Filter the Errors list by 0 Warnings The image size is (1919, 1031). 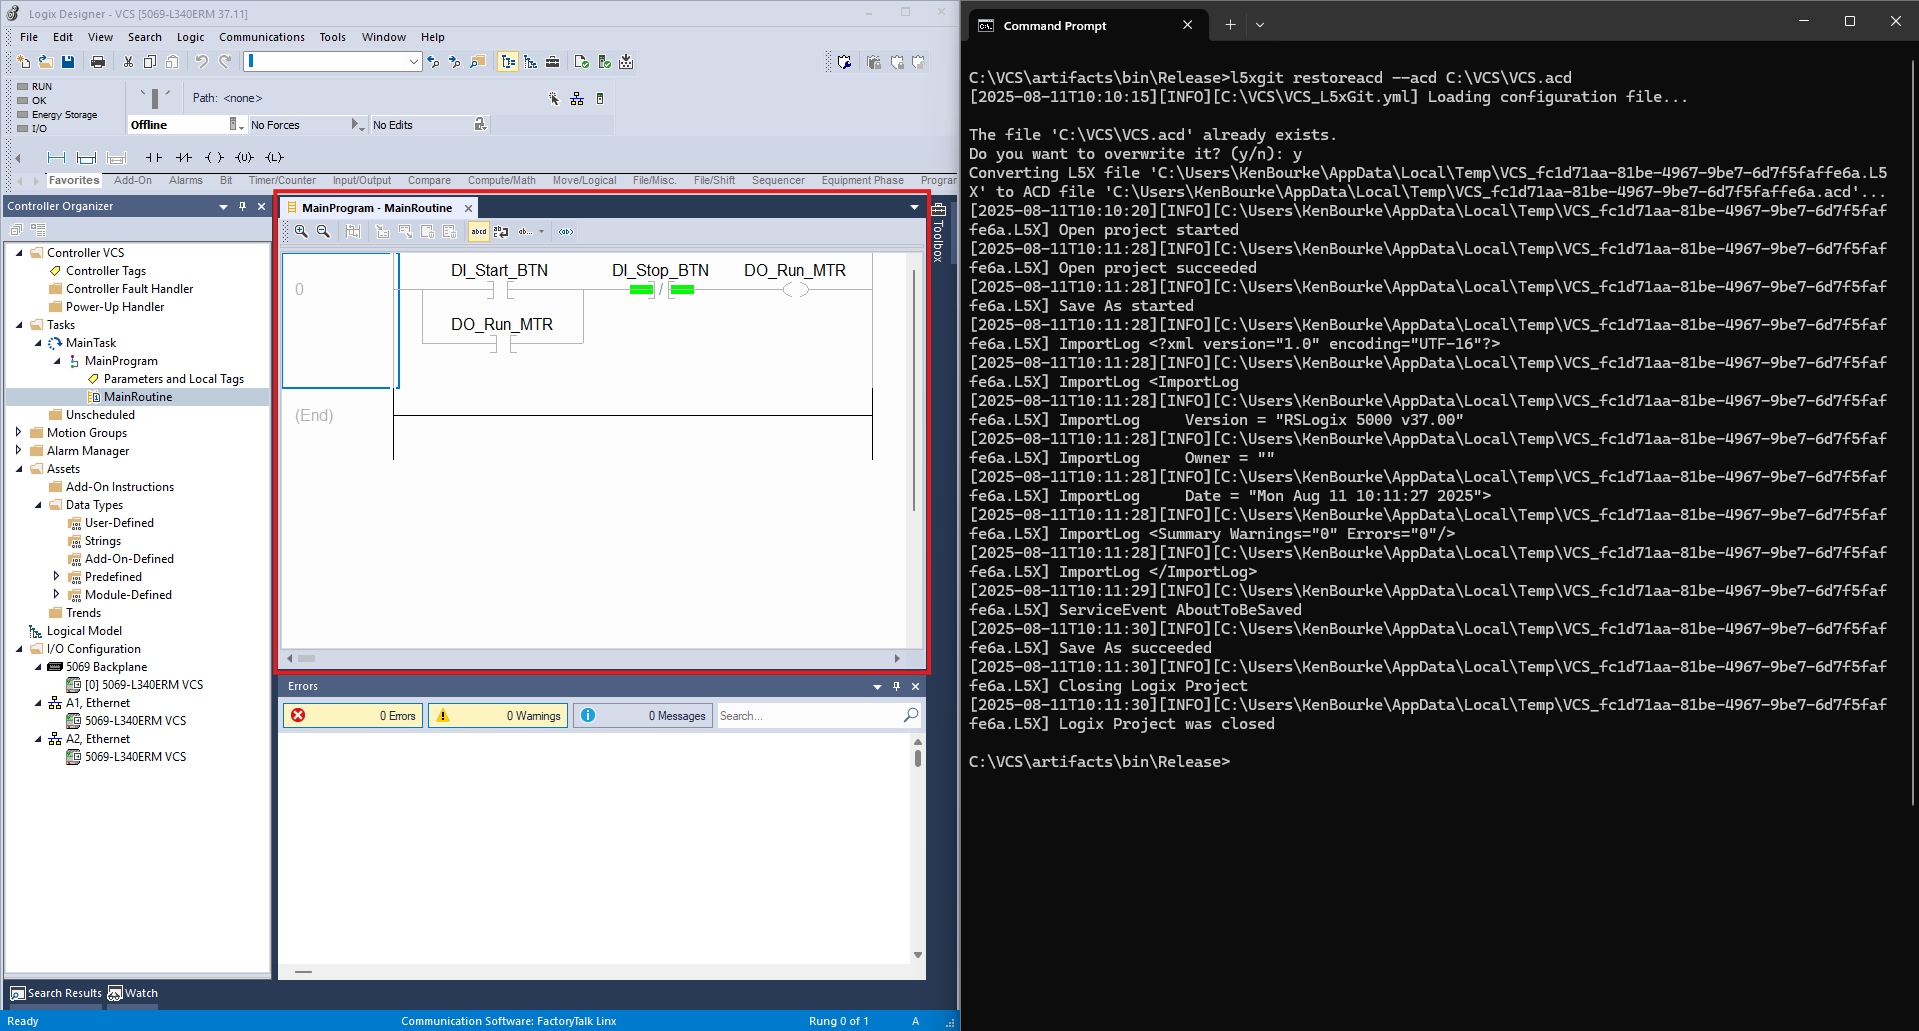tap(498, 716)
